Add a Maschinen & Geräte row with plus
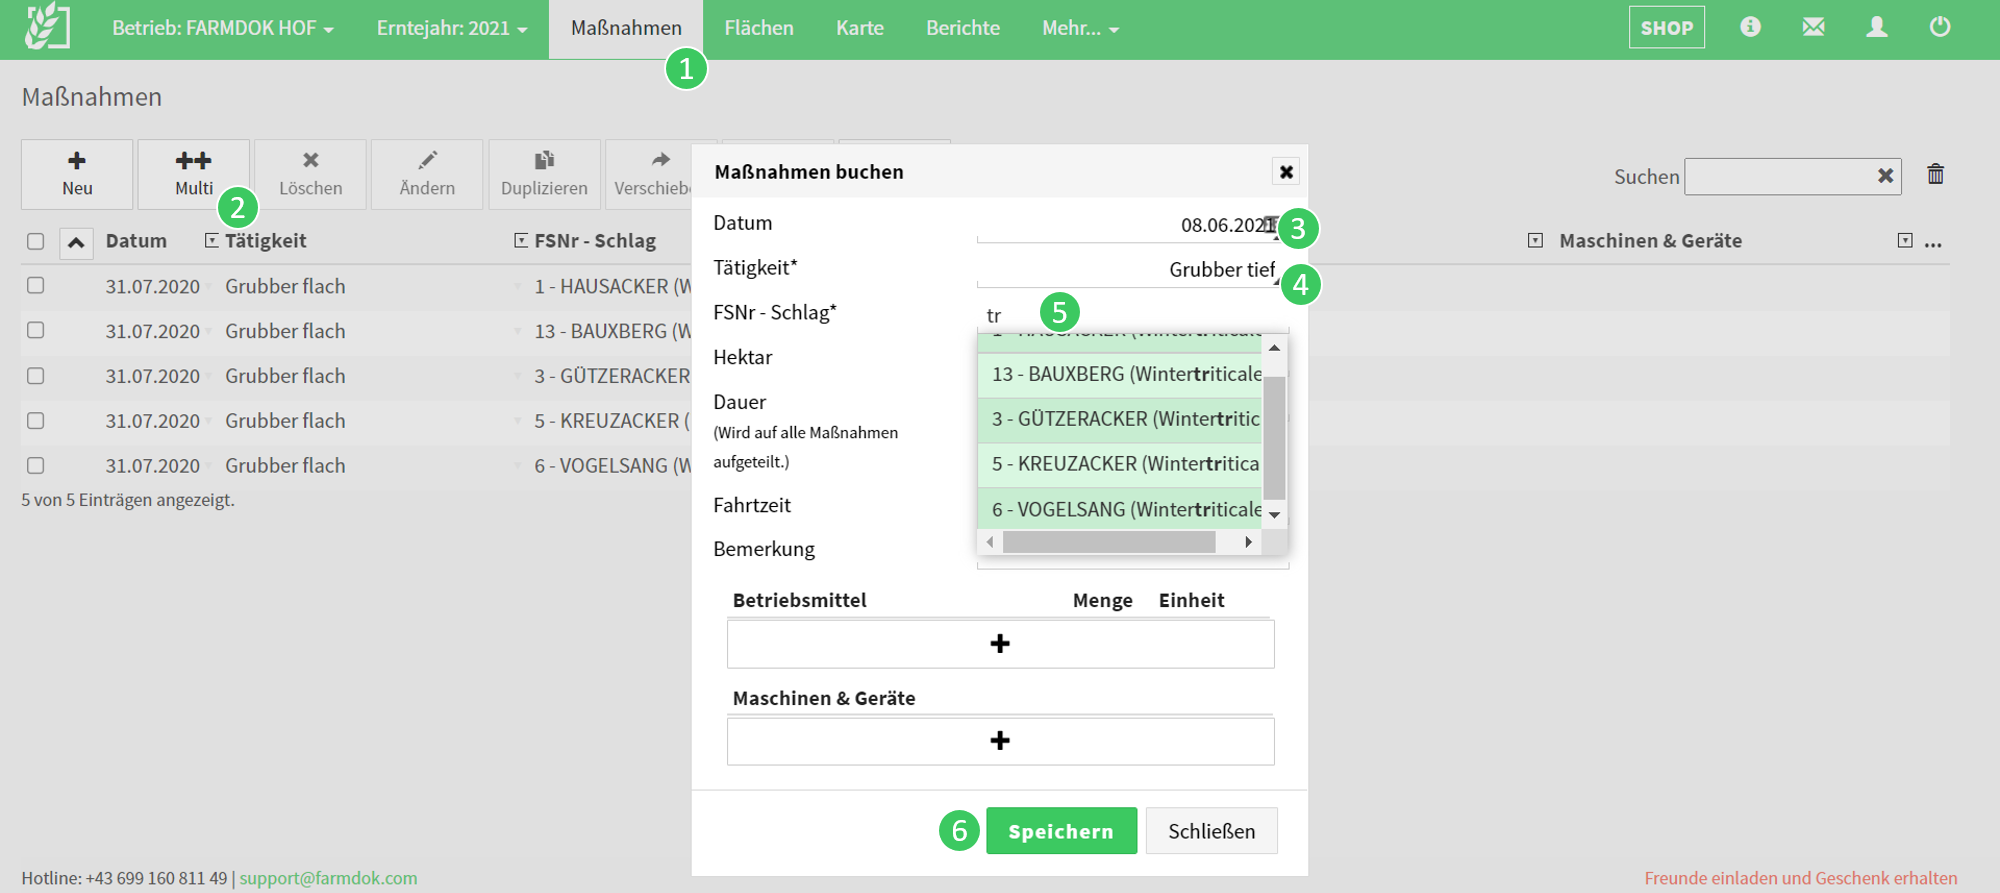This screenshot has width=2000, height=893. pos(1000,740)
